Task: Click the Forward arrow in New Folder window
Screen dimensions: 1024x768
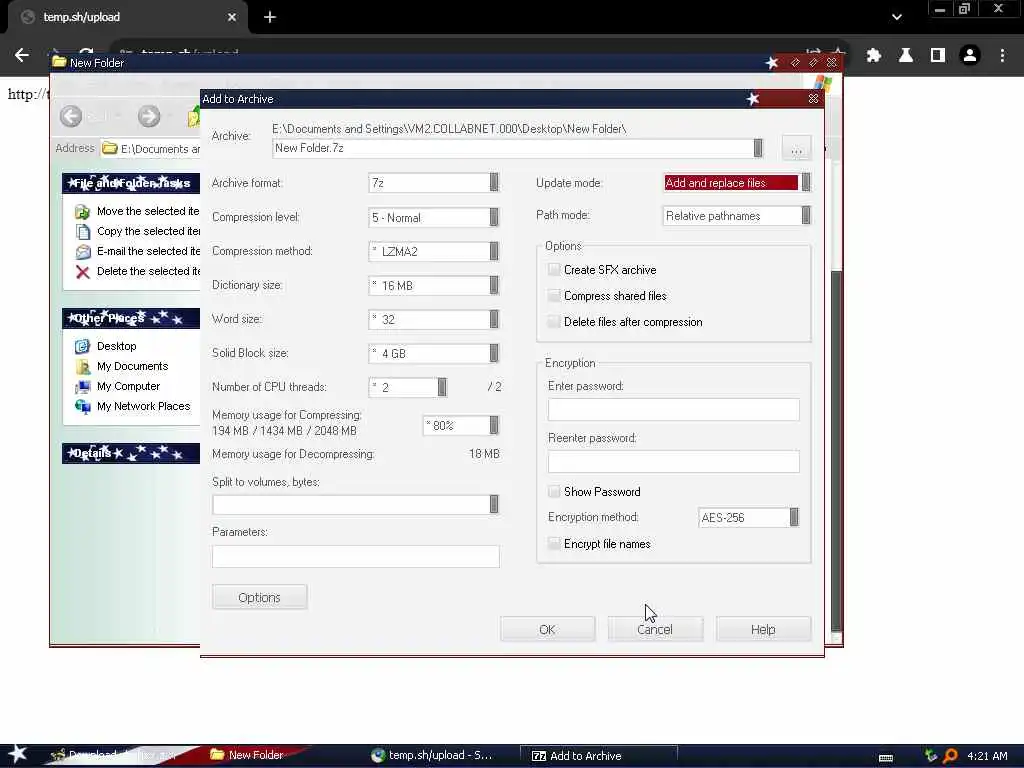Action: pyautogui.click(x=149, y=117)
